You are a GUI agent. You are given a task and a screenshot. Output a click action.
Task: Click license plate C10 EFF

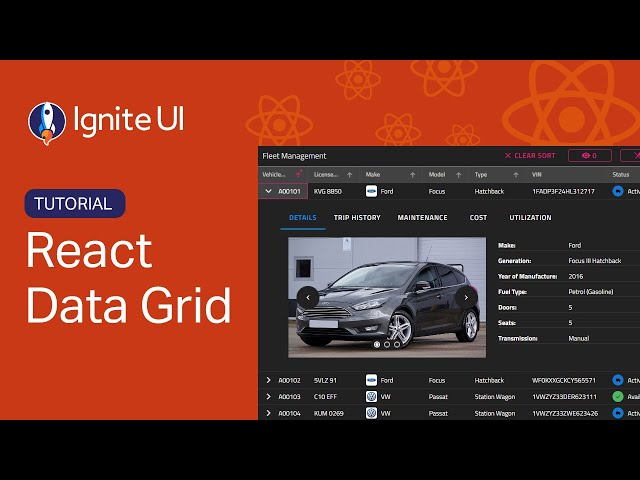tap(325, 397)
